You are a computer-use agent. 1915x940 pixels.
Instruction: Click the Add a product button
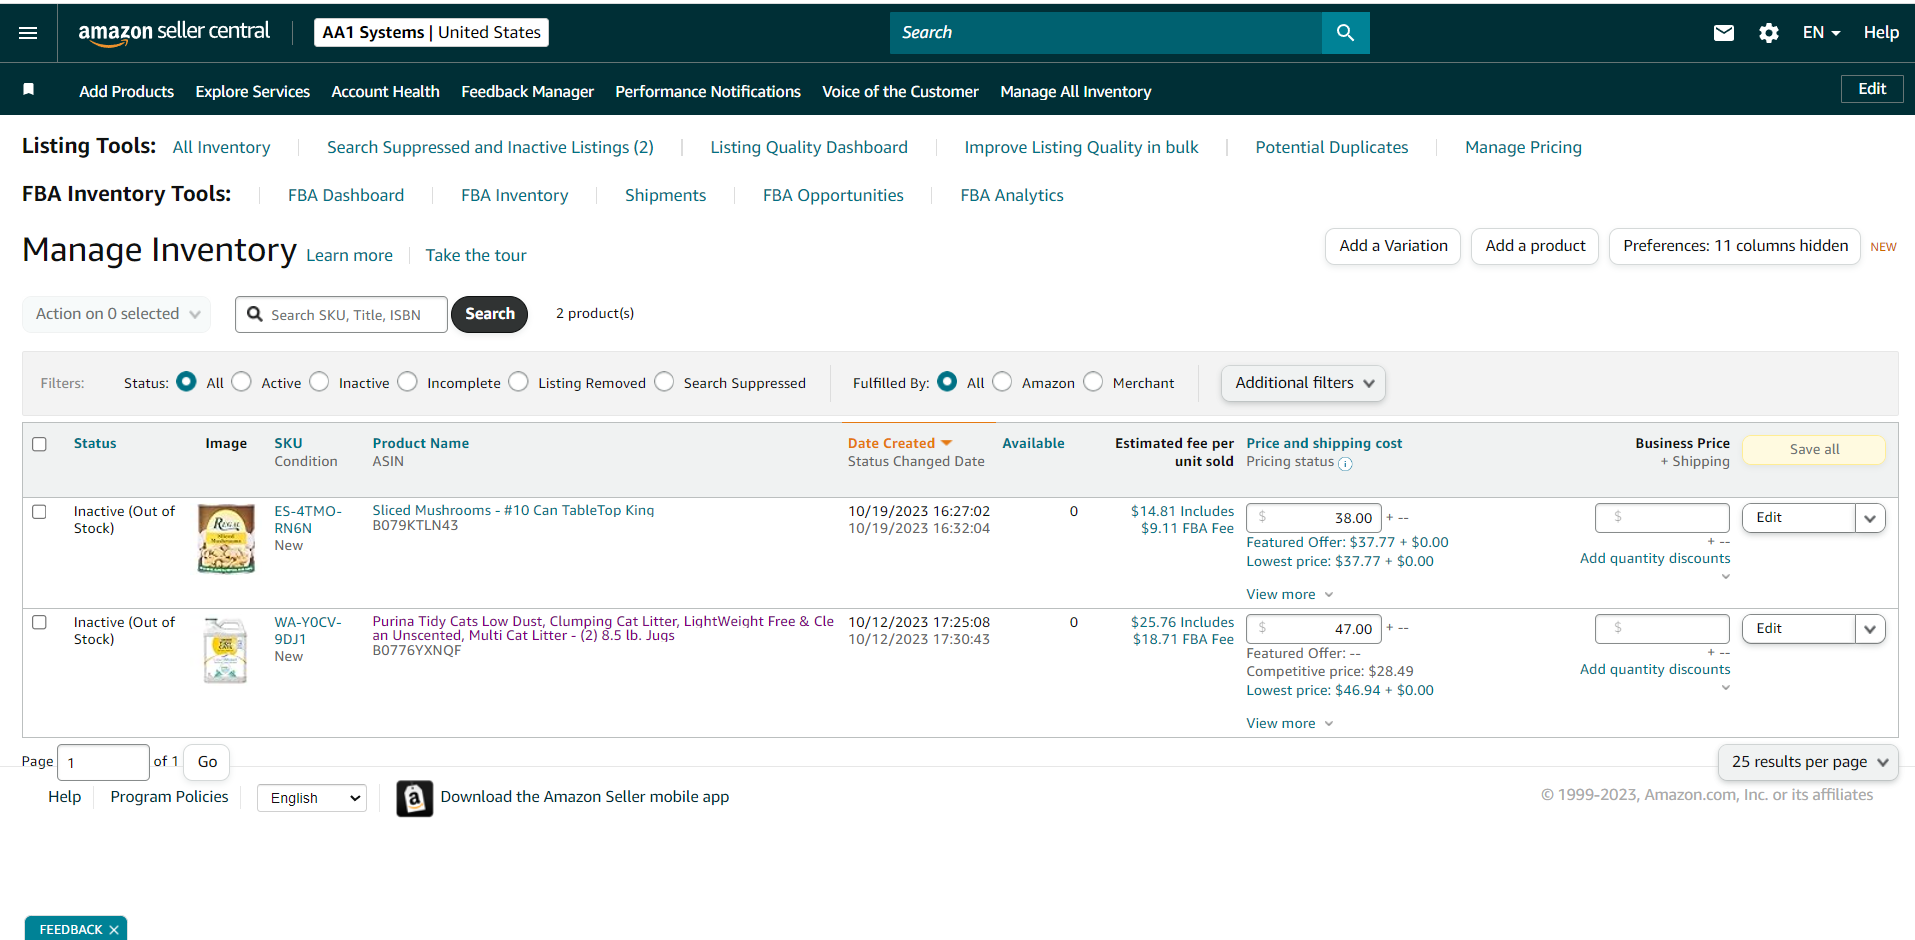coord(1535,246)
